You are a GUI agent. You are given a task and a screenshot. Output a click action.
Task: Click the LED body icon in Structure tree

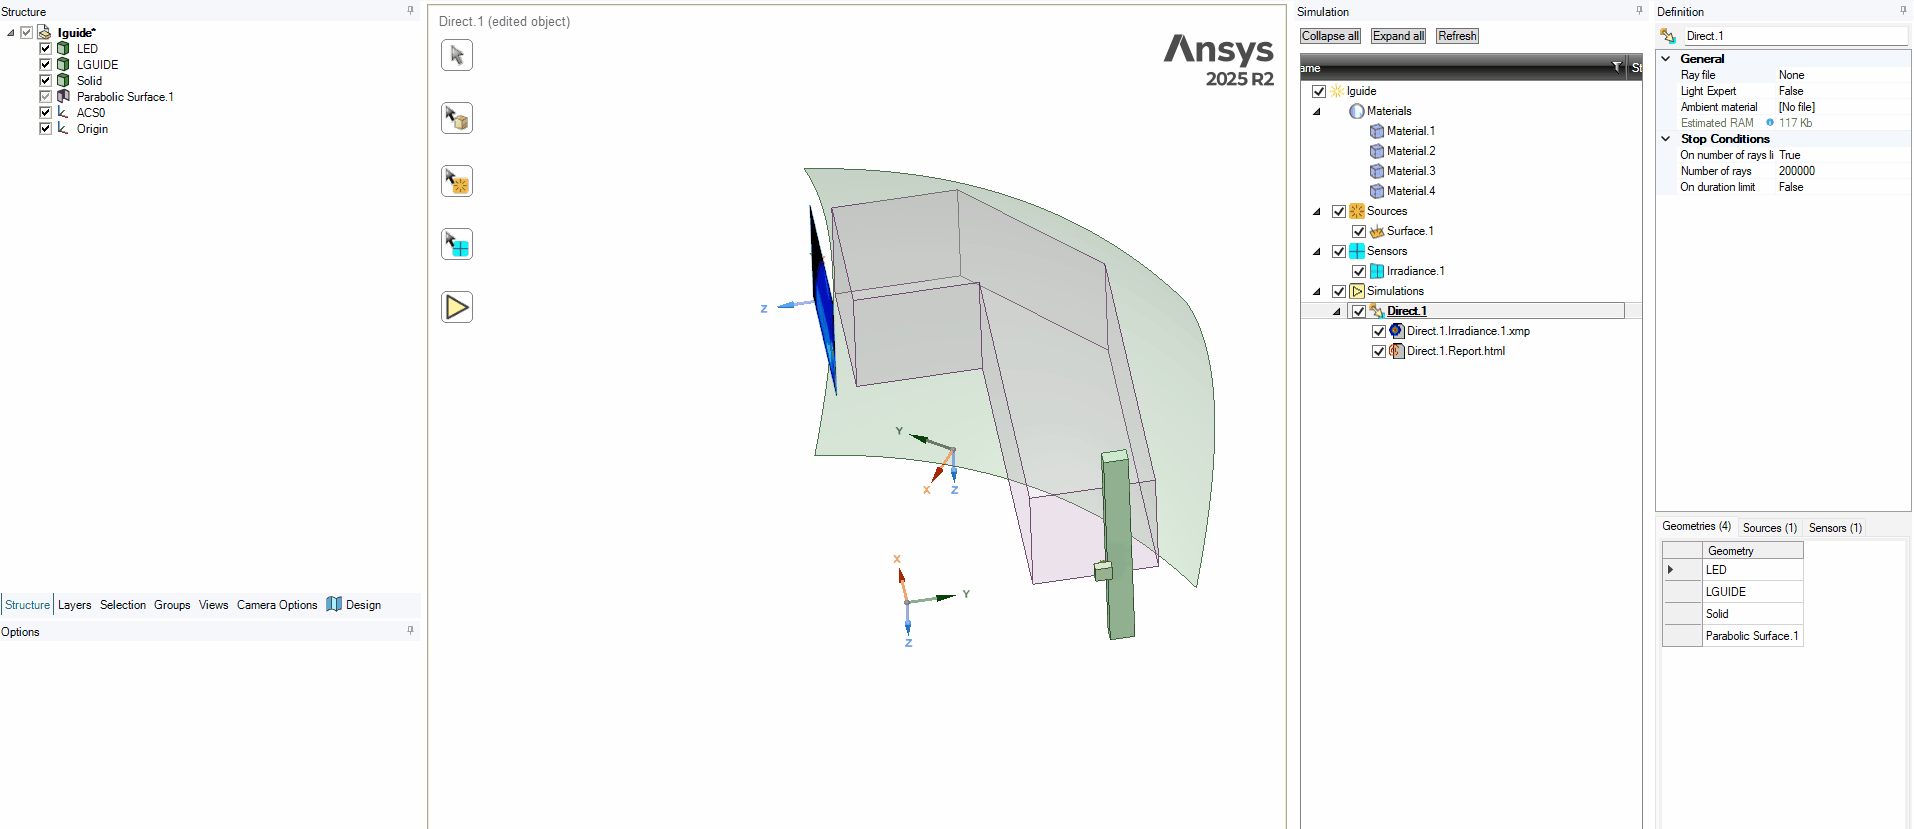pos(63,48)
